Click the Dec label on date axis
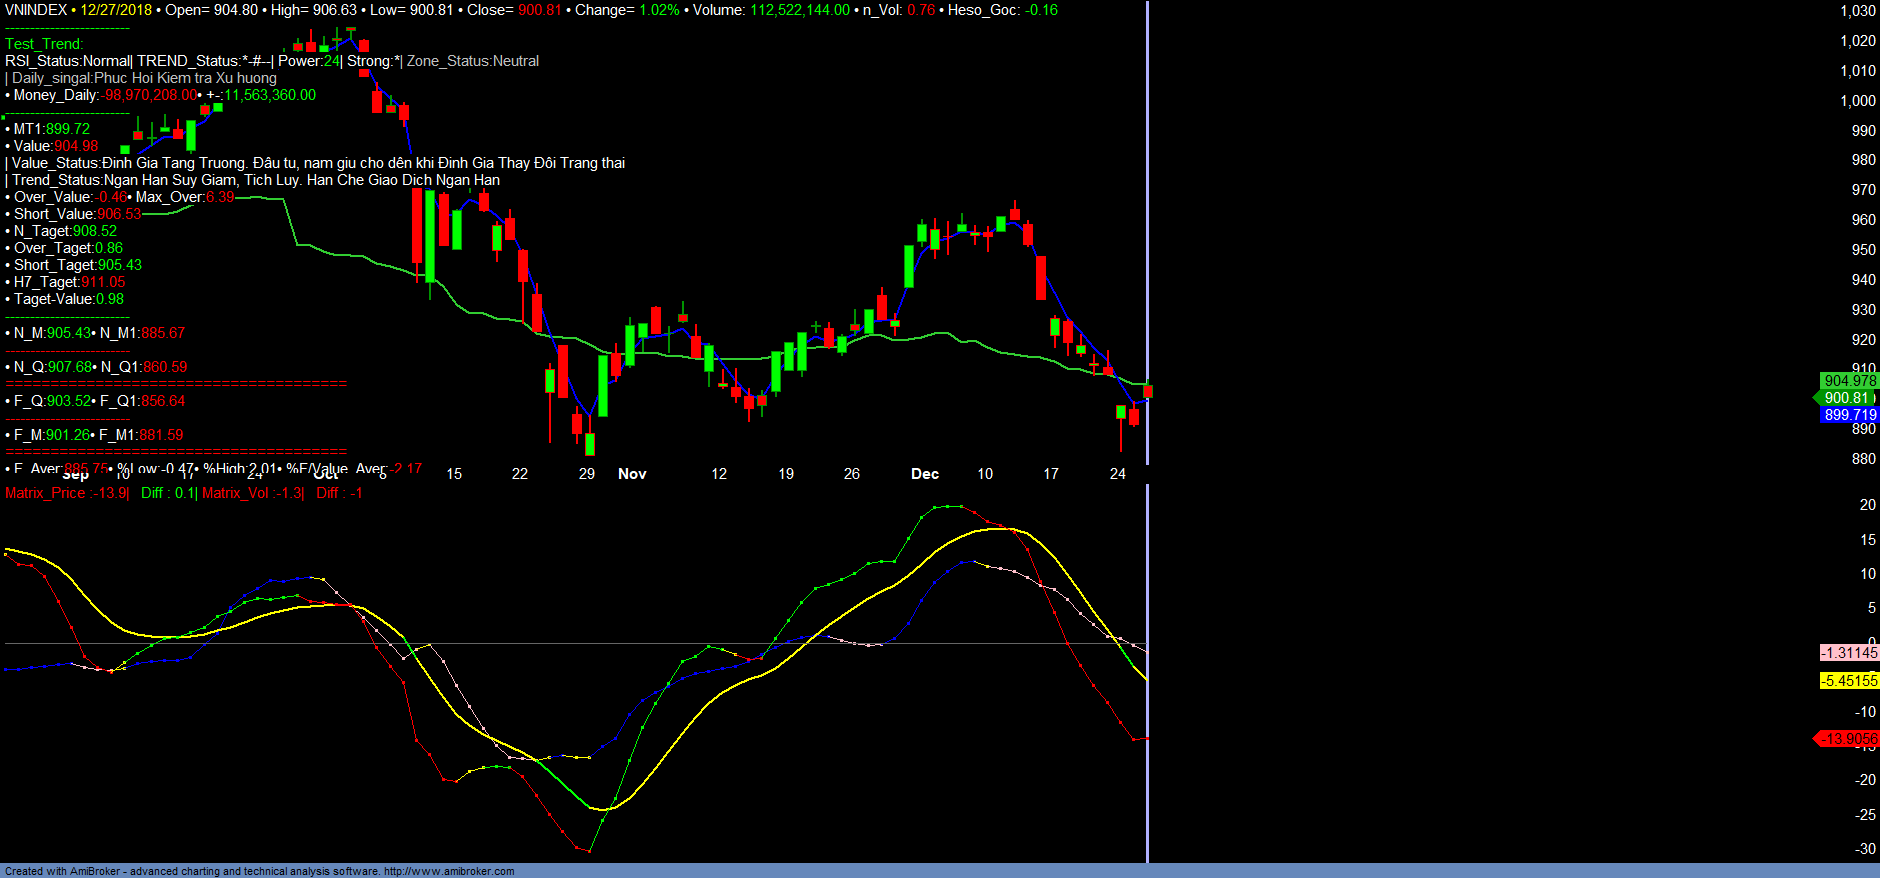 (x=925, y=474)
